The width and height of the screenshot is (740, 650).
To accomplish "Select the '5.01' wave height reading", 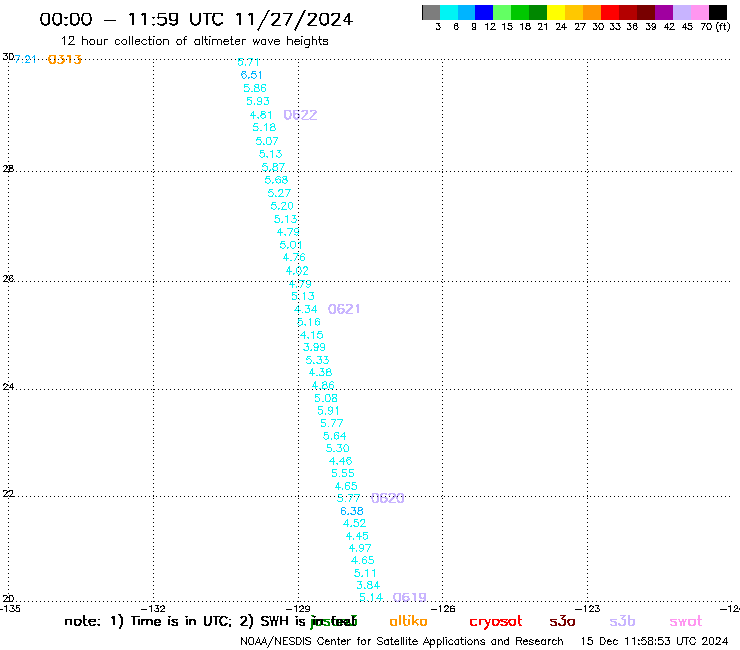I will pyautogui.click(x=291, y=245).
